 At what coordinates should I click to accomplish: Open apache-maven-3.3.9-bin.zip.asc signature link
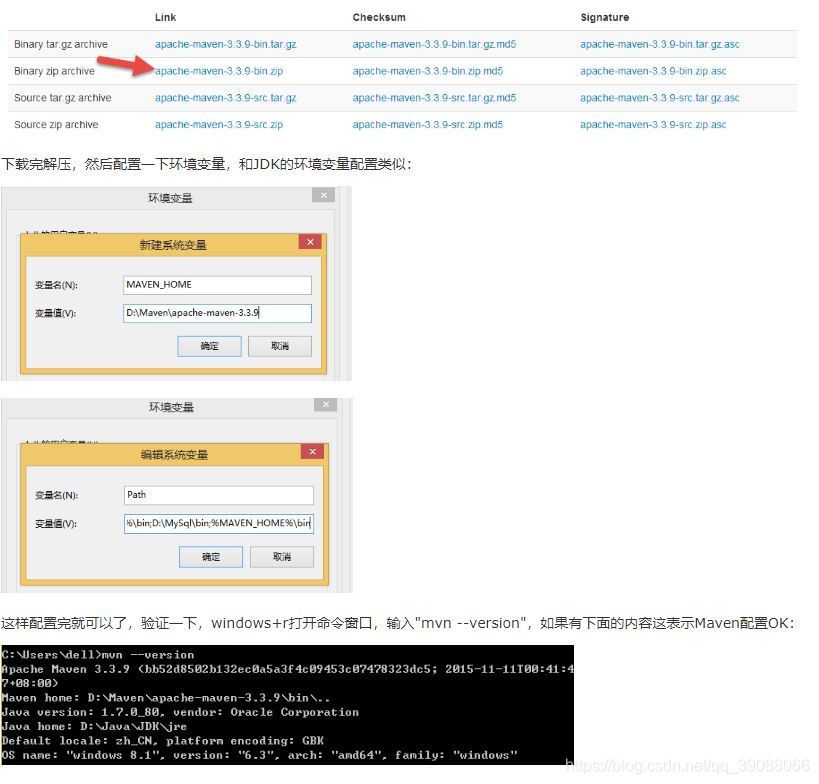point(653,71)
